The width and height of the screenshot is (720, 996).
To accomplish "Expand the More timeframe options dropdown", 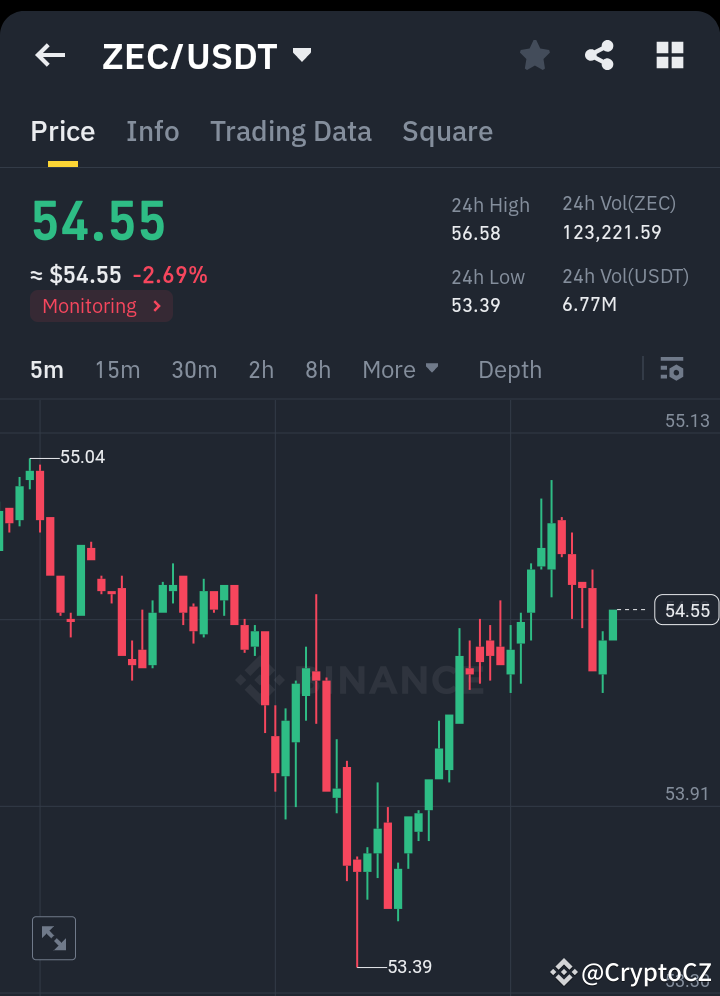I will tap(400, 369).
